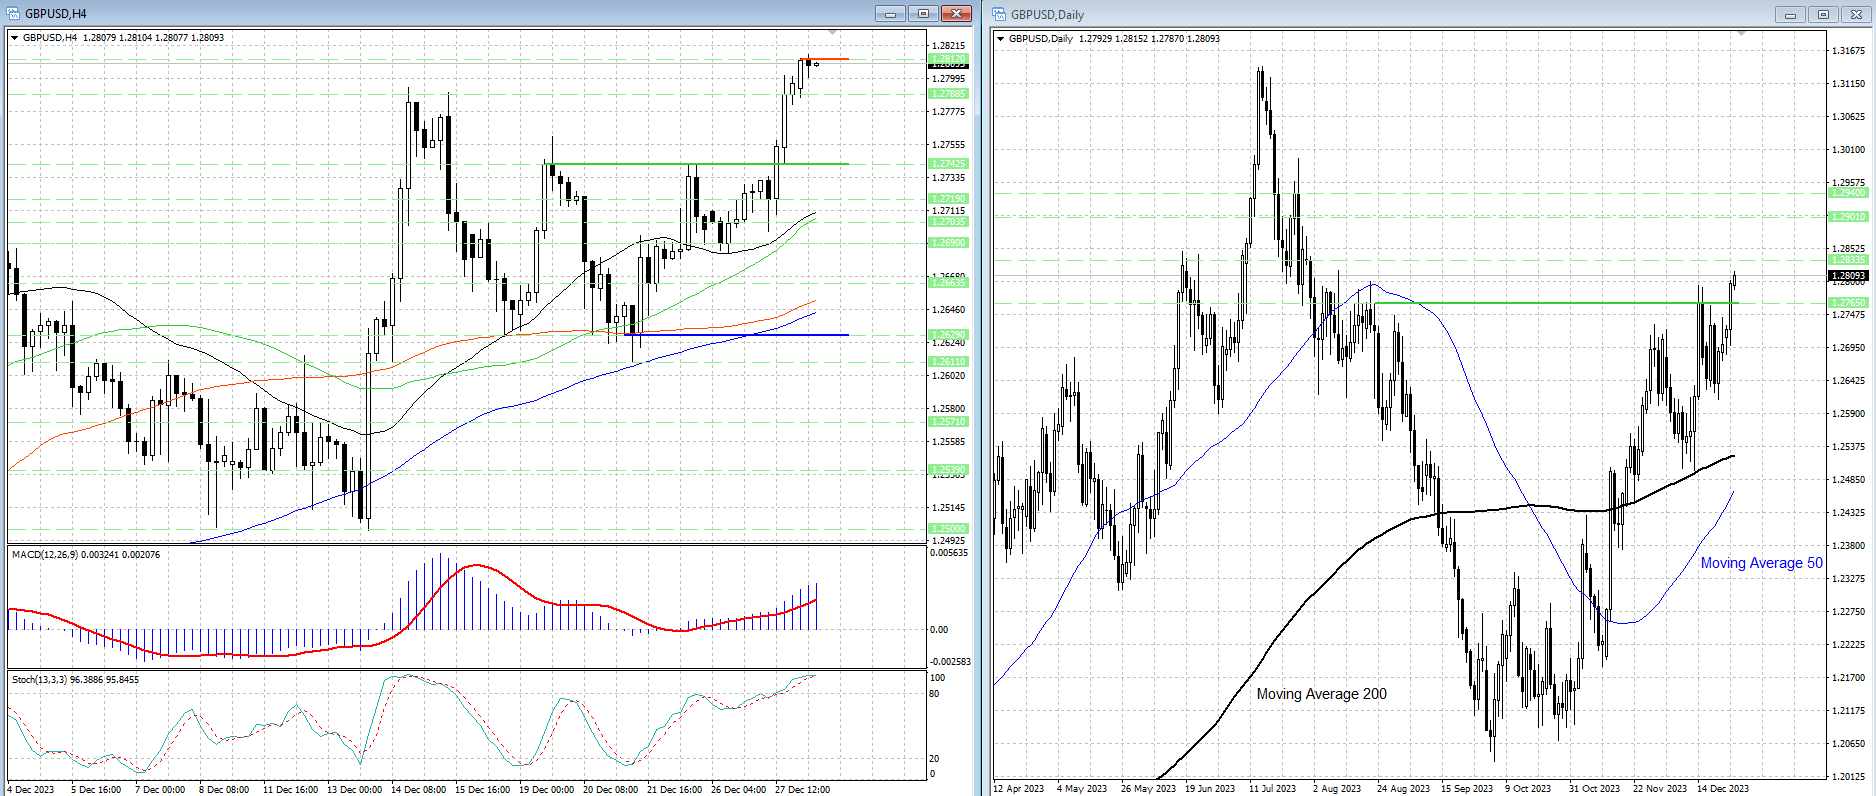Click the chart shift triangle on H4 chart
The height and width of the screenshot is (796, 1876).
(833, 34)
